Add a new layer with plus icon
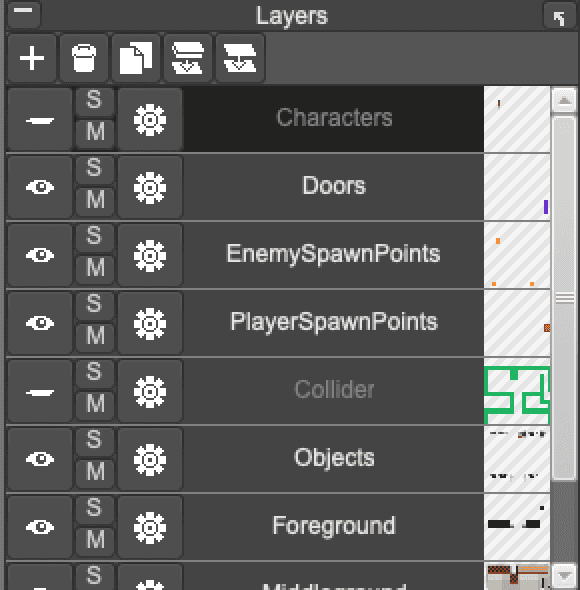 (x=32, y=58)
